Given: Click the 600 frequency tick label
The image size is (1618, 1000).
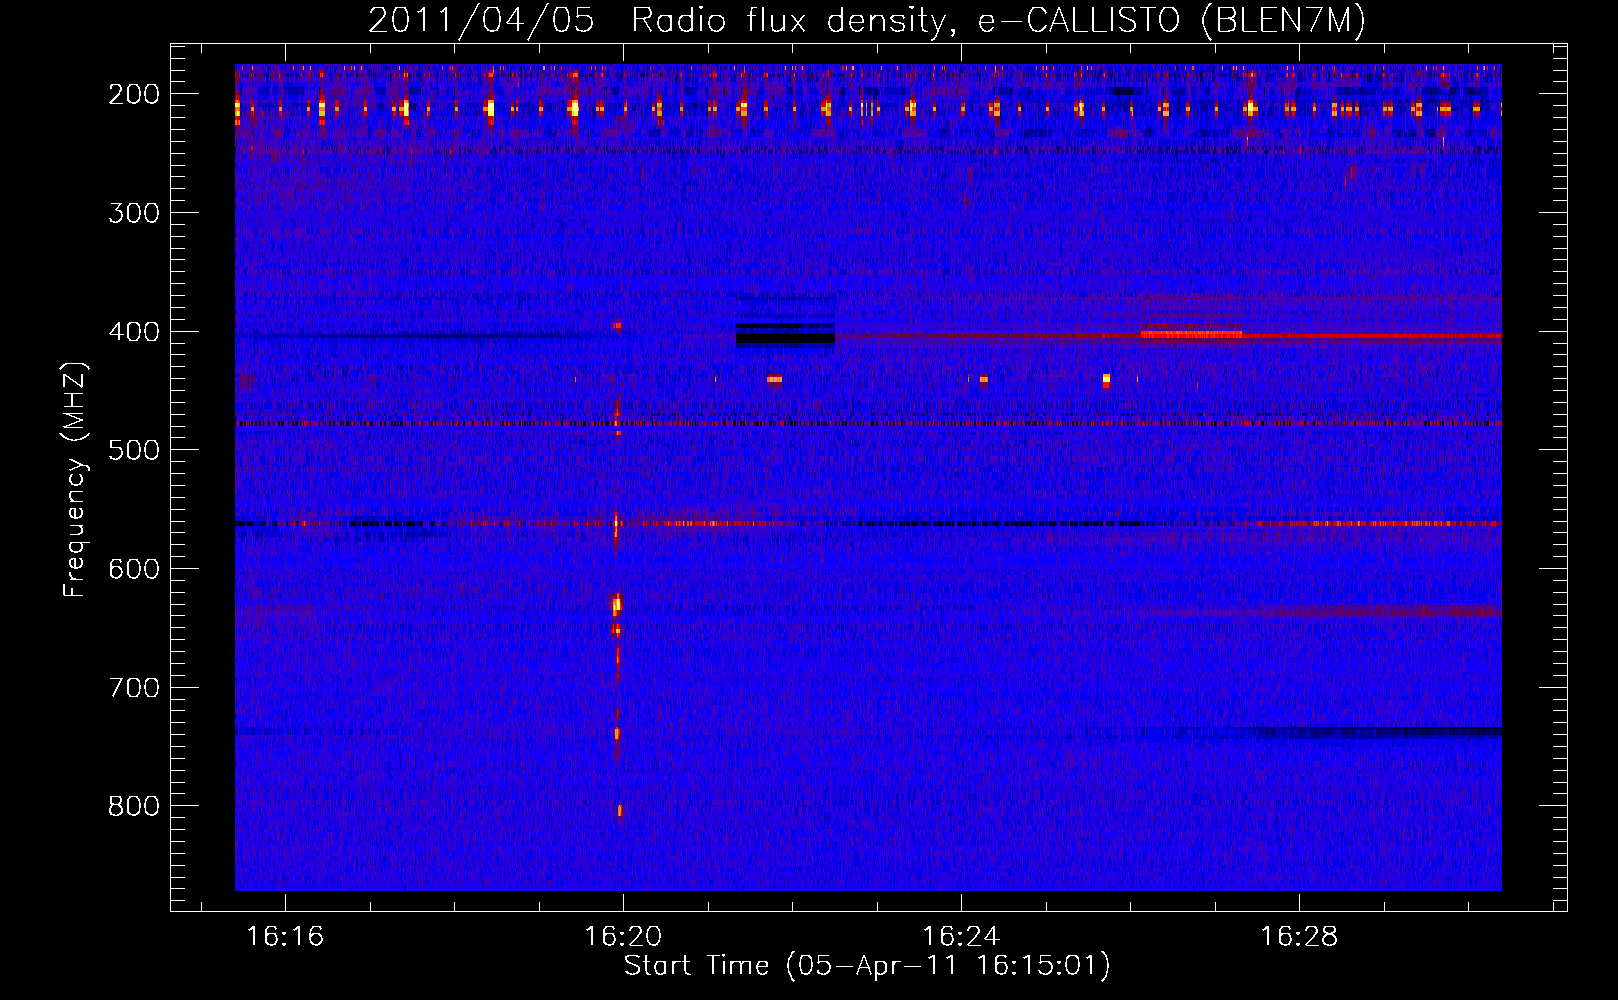Looking at the screenshot, I should click(134, 569).
